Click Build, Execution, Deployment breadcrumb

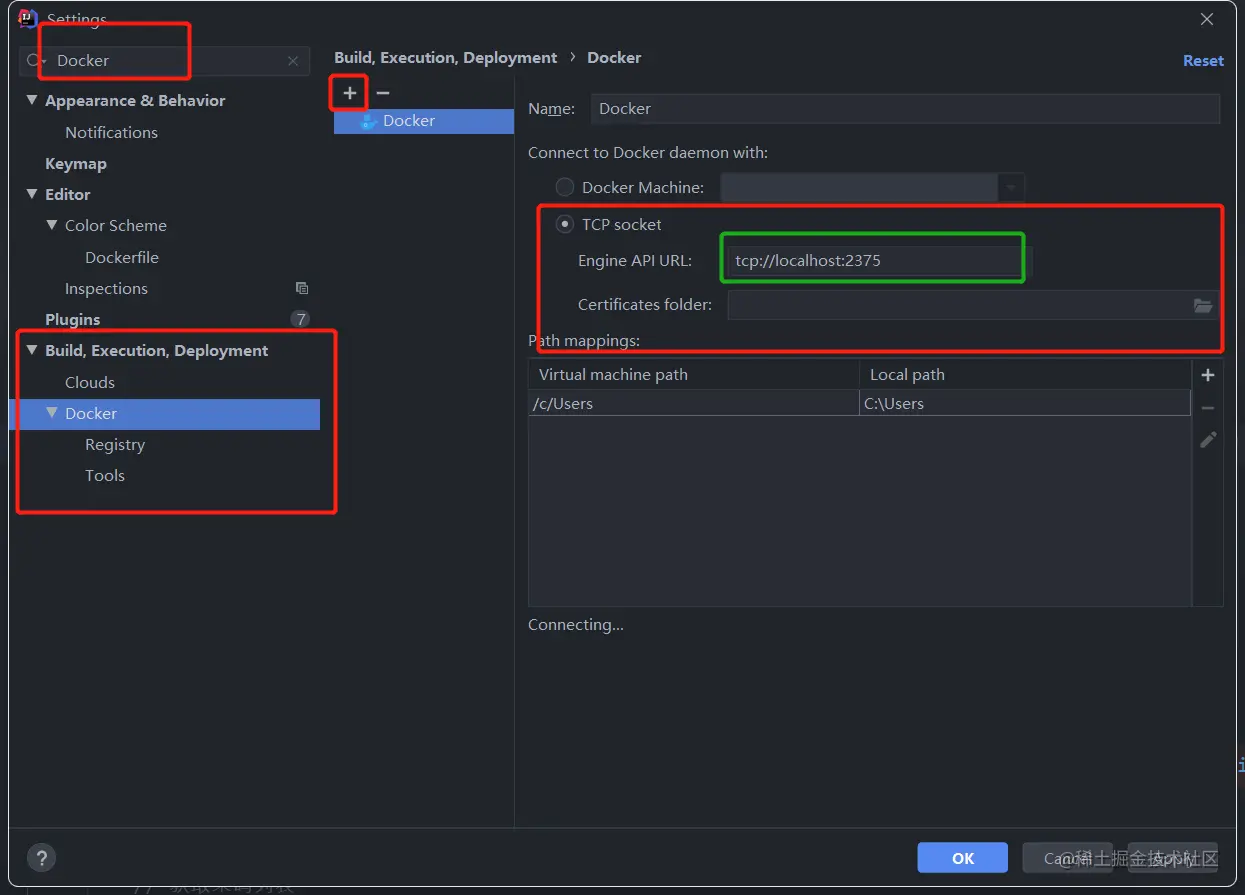click(446, 57)
